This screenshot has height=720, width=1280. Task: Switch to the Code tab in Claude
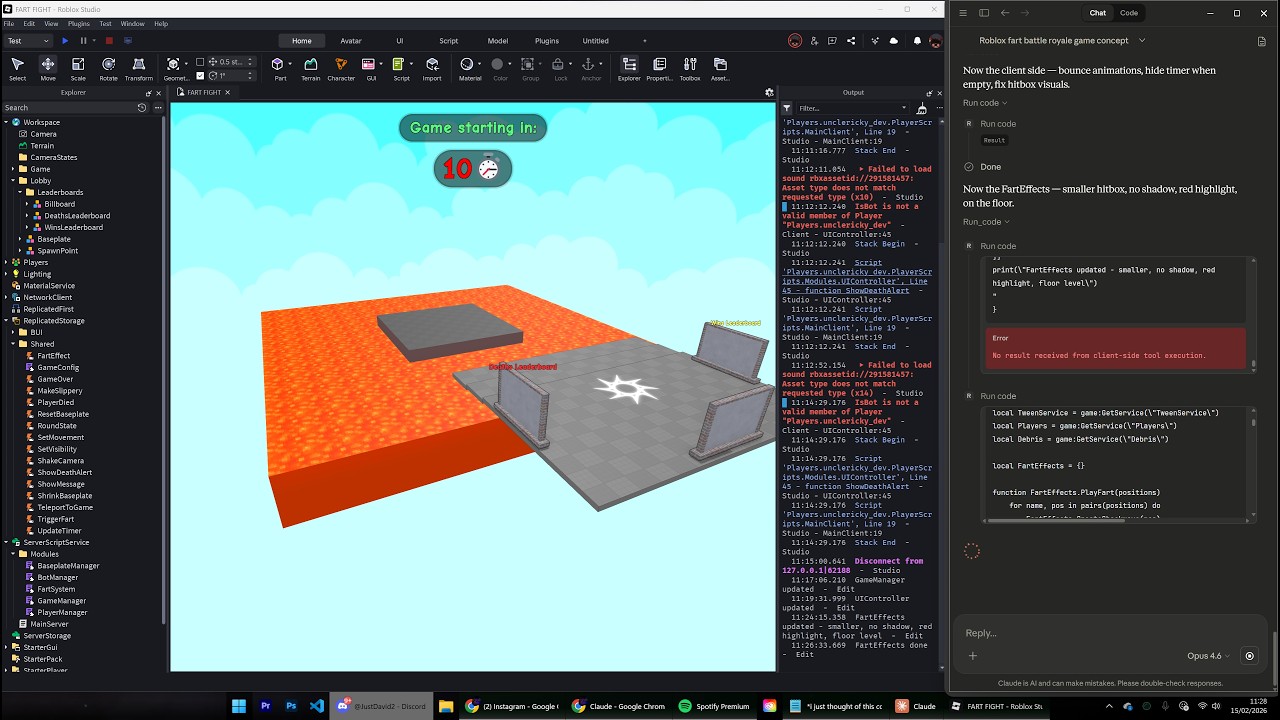1129,13
